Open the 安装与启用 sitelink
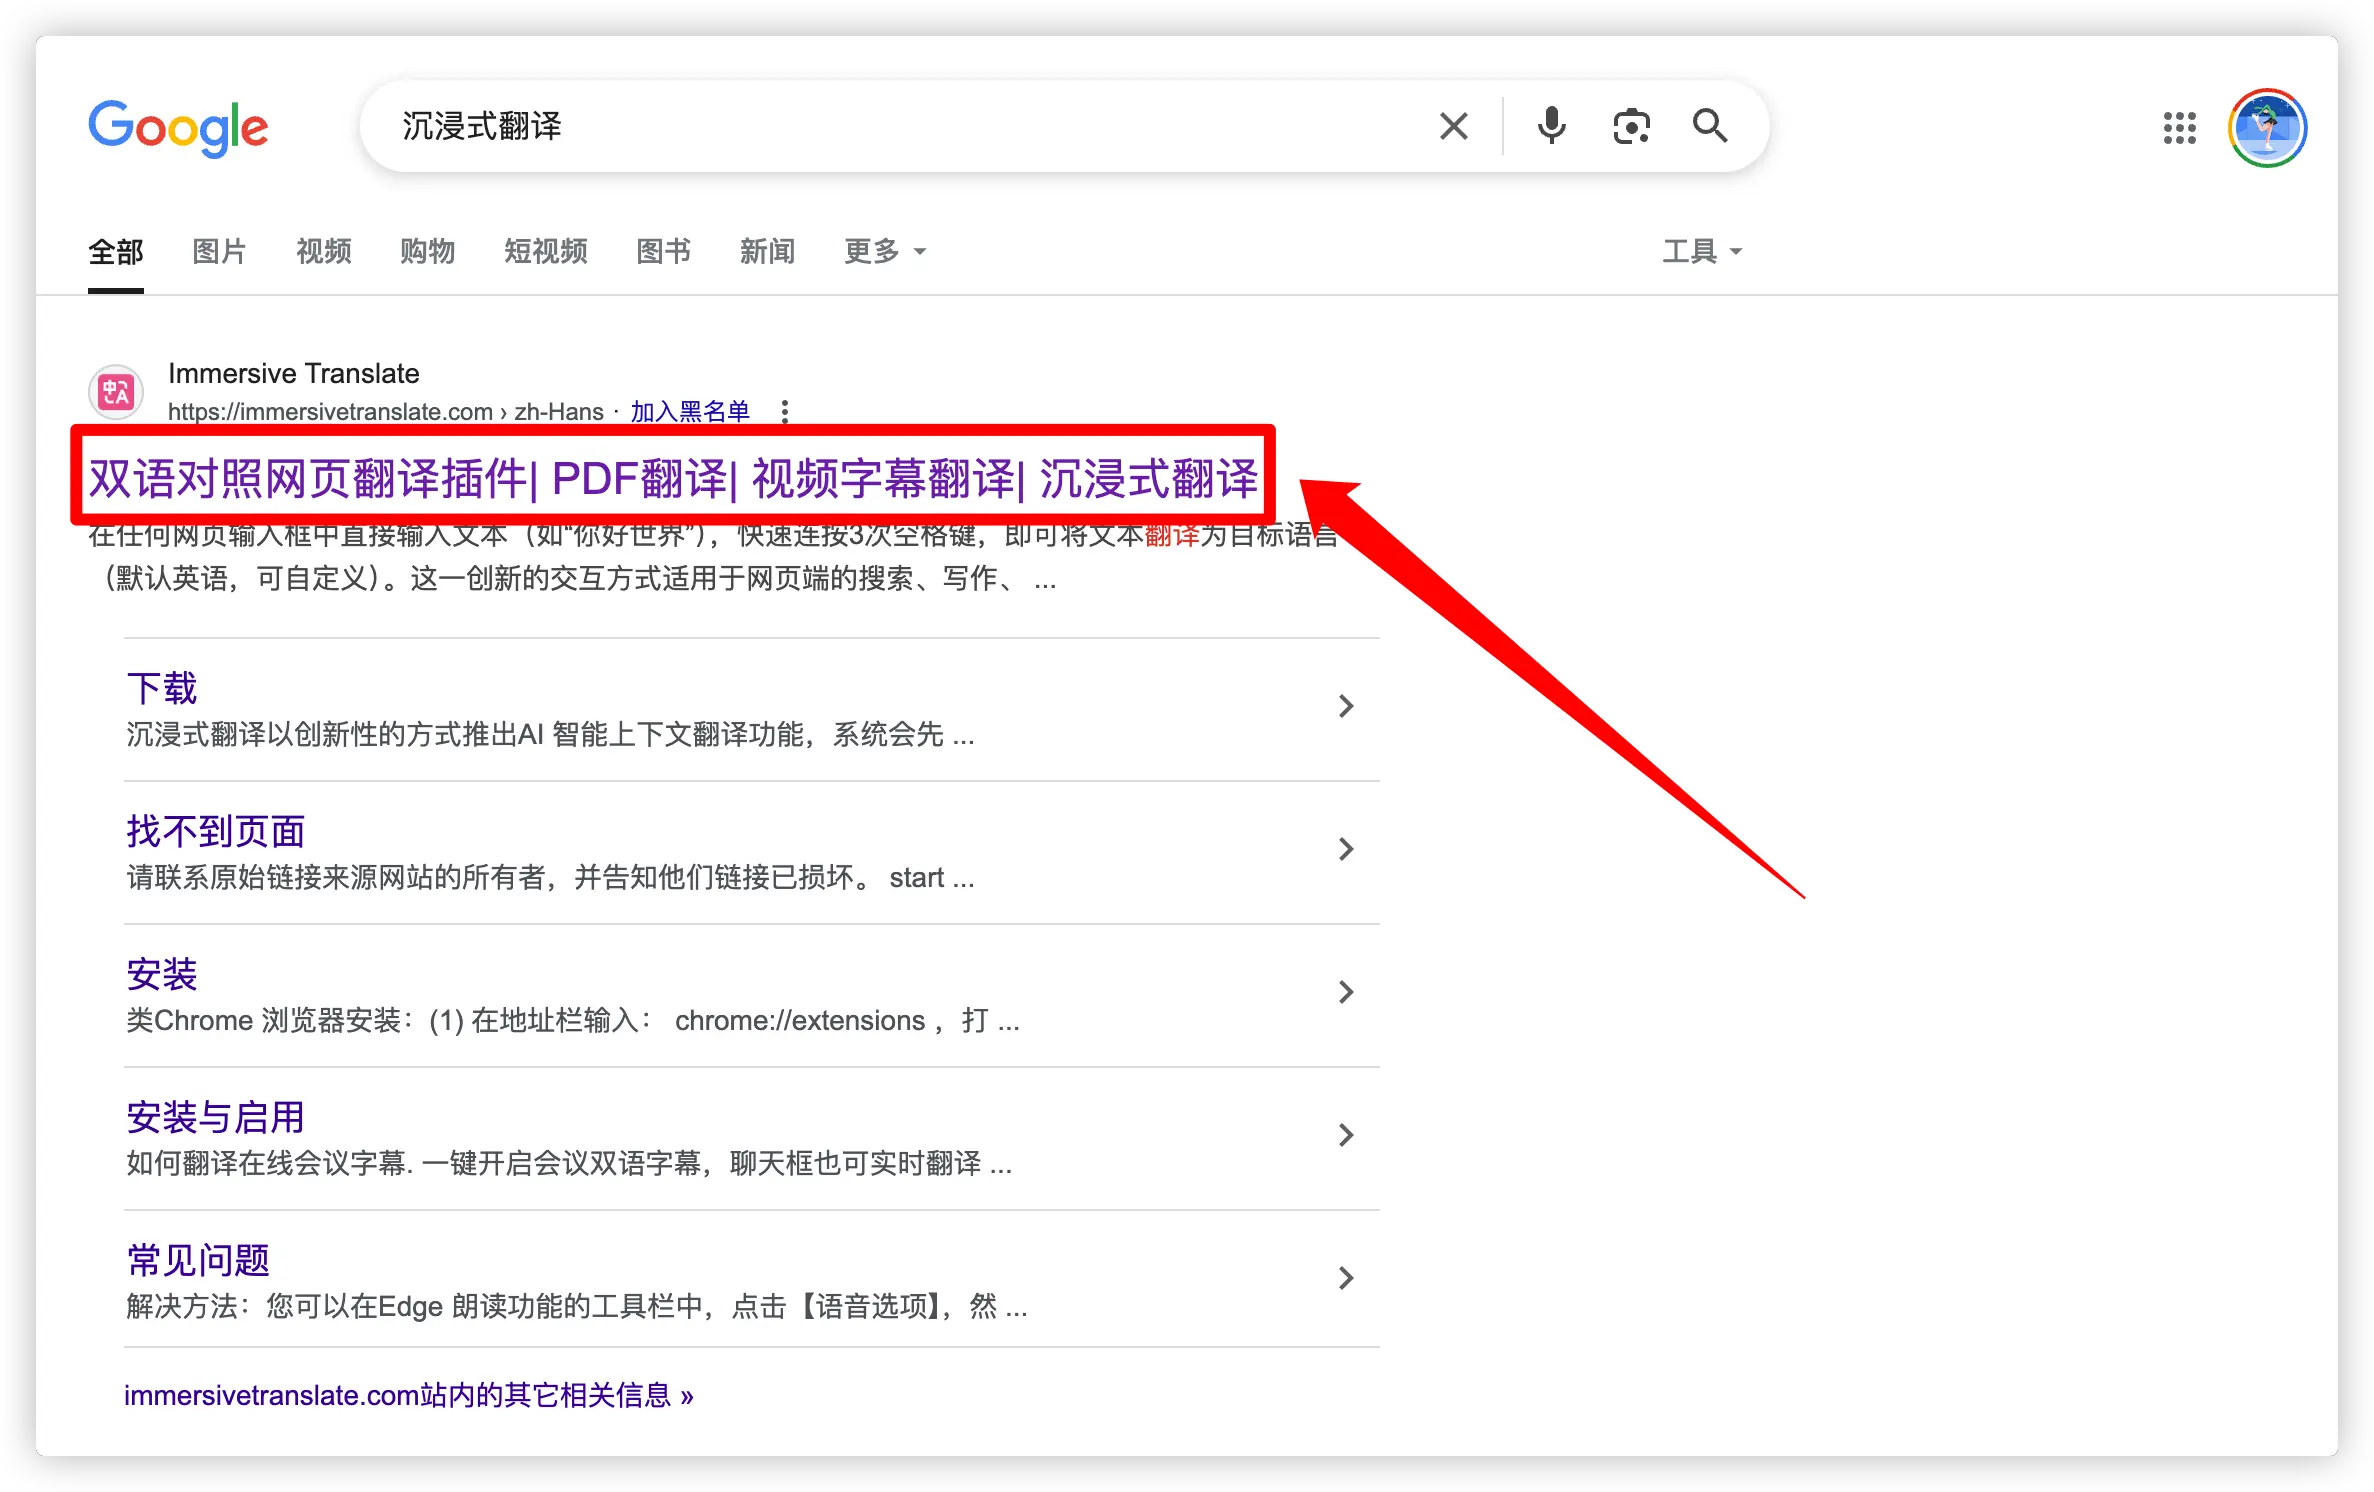The height and width of the screenshot is (1492, 2374). coord(215,1117)
